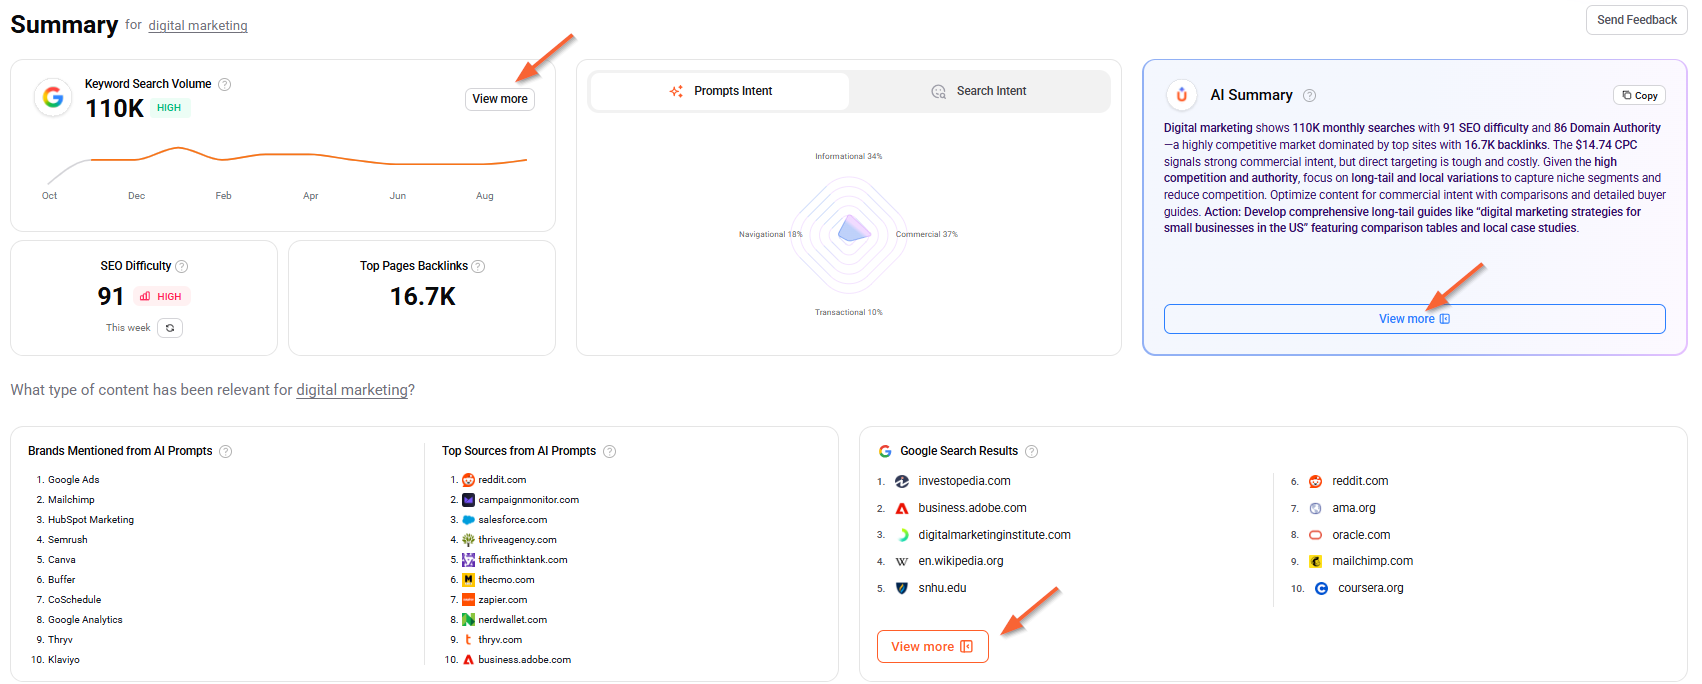Viewport: 1702px width, 684px height.
Task: Click the snhu.edu favicon
Action: [902, 588]
